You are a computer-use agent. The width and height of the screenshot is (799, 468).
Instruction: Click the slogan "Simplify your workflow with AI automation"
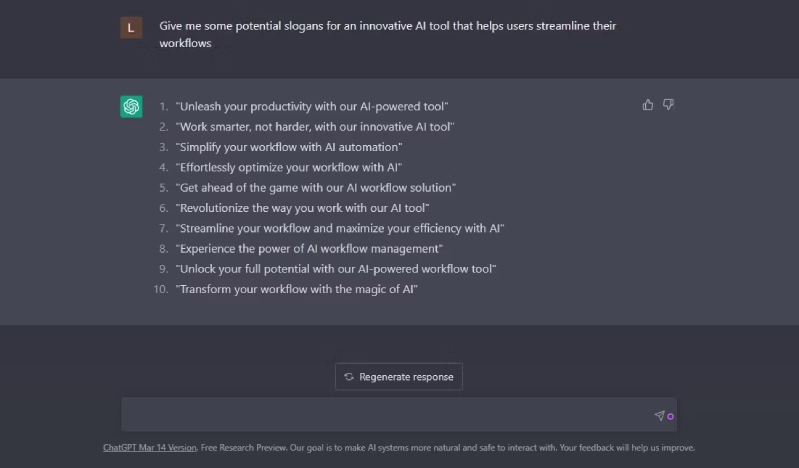coord(288,147)
